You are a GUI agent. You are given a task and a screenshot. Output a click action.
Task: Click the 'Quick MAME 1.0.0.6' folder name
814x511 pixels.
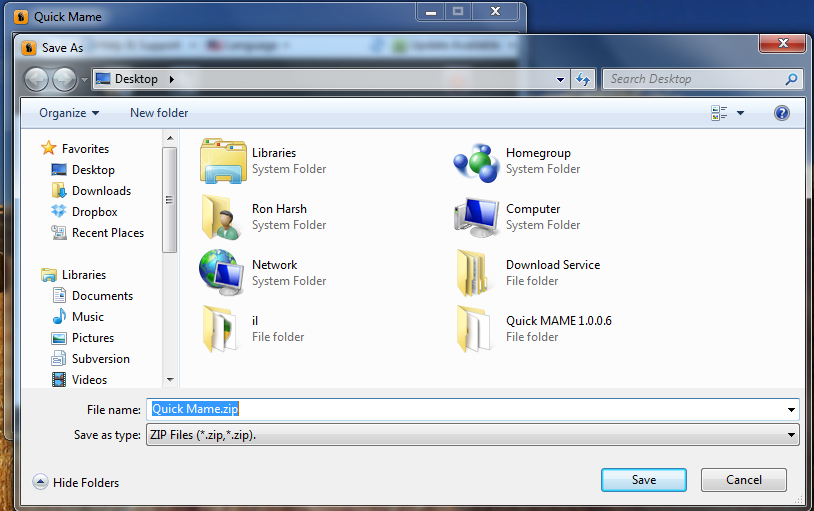559,320
